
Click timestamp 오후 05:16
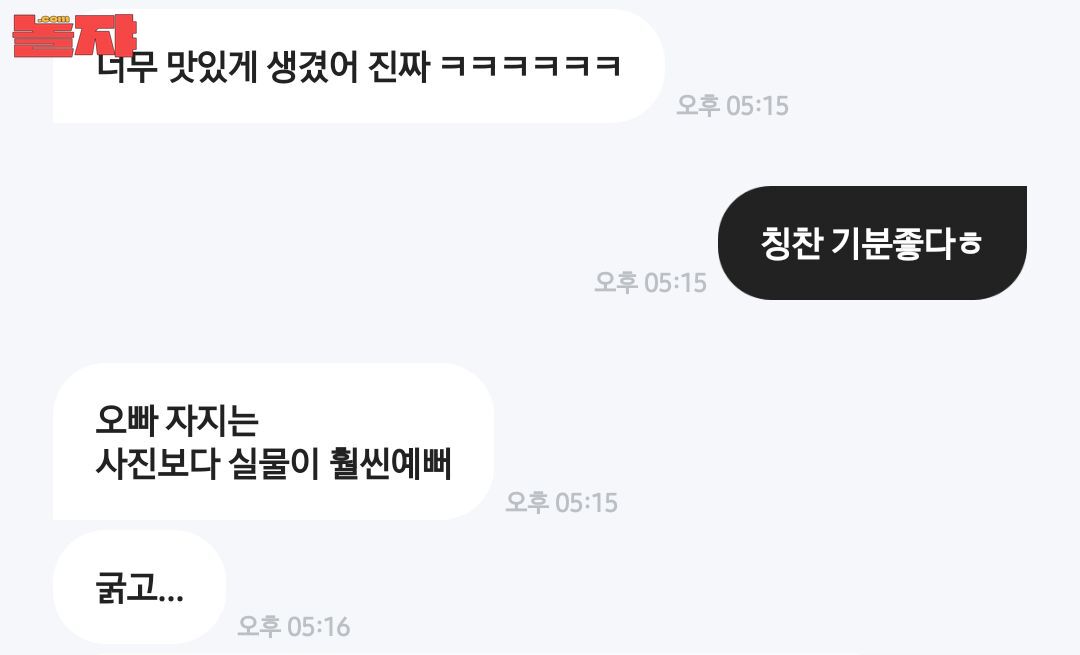tap(293, 627)
